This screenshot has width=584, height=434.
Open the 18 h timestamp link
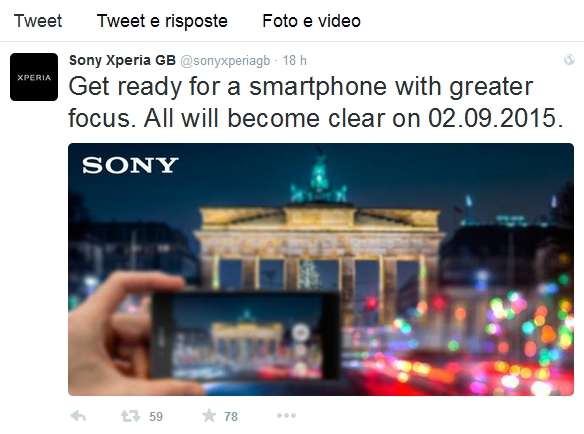click(x=294, y=60)
